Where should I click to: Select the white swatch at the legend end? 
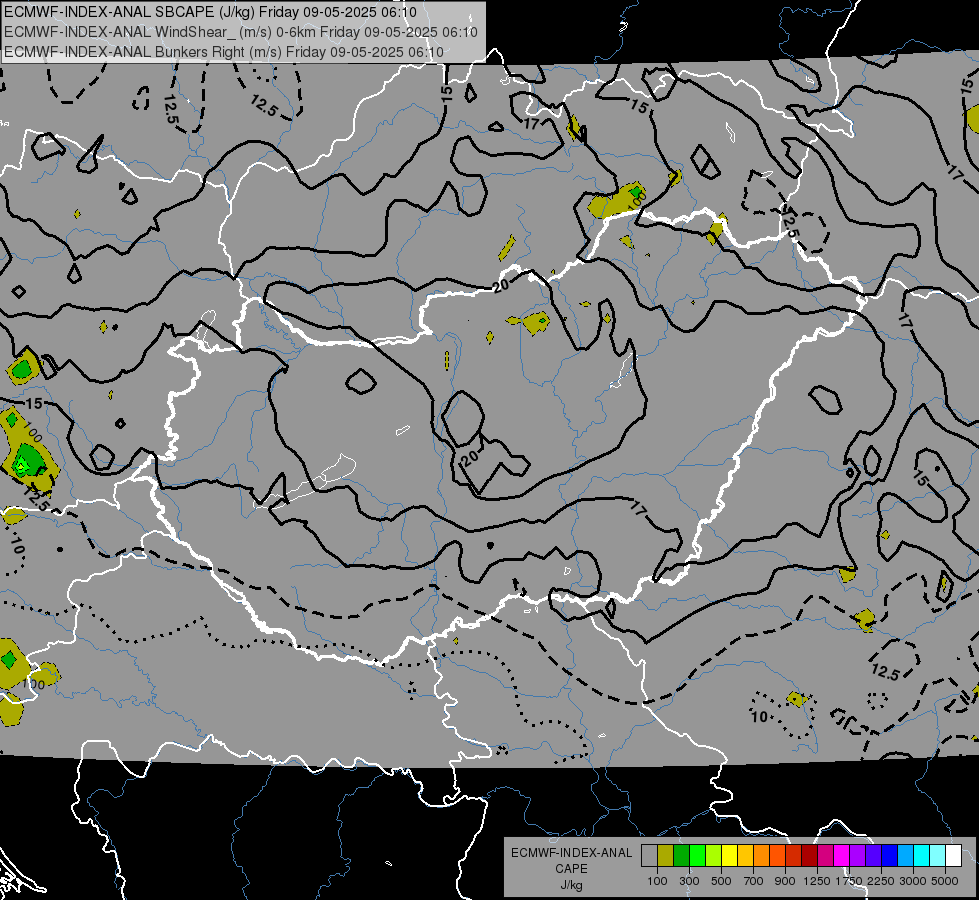click(953, 856)
